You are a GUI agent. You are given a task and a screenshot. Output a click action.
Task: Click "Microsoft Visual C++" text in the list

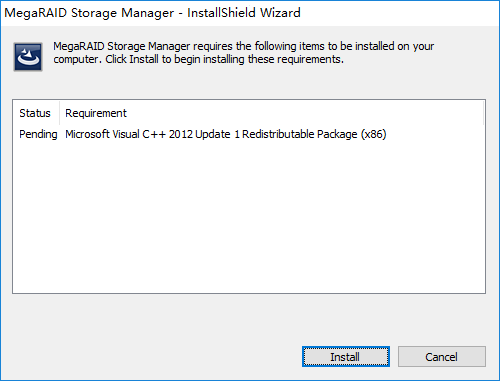115,134
